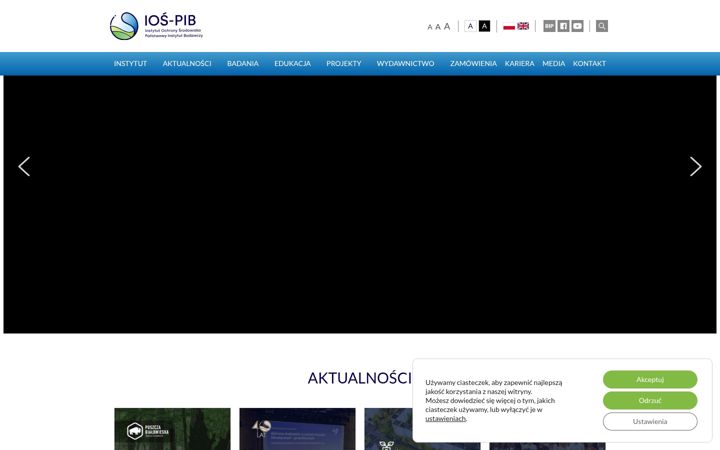
Task: Select the smallest font size A
Action: point(430,27)
